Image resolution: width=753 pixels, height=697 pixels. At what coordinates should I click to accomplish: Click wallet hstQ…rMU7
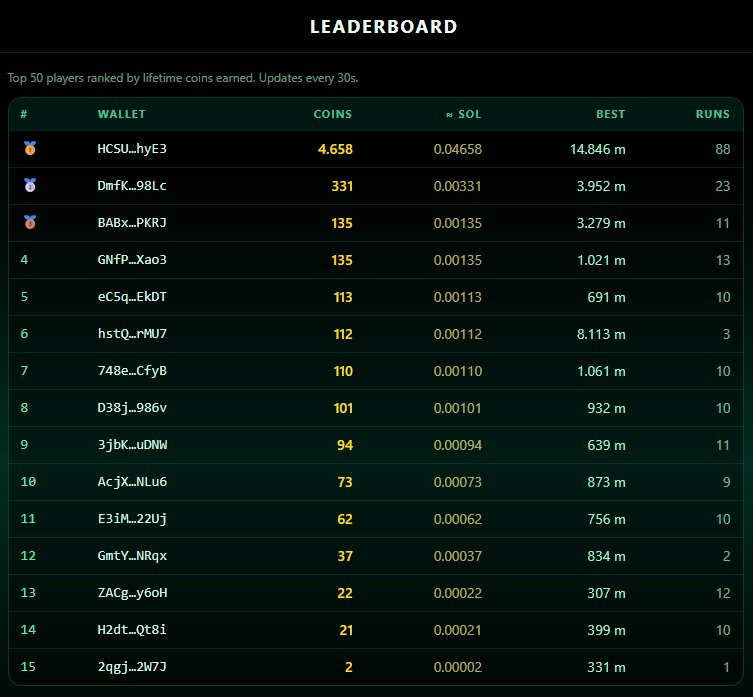point(132,334)
